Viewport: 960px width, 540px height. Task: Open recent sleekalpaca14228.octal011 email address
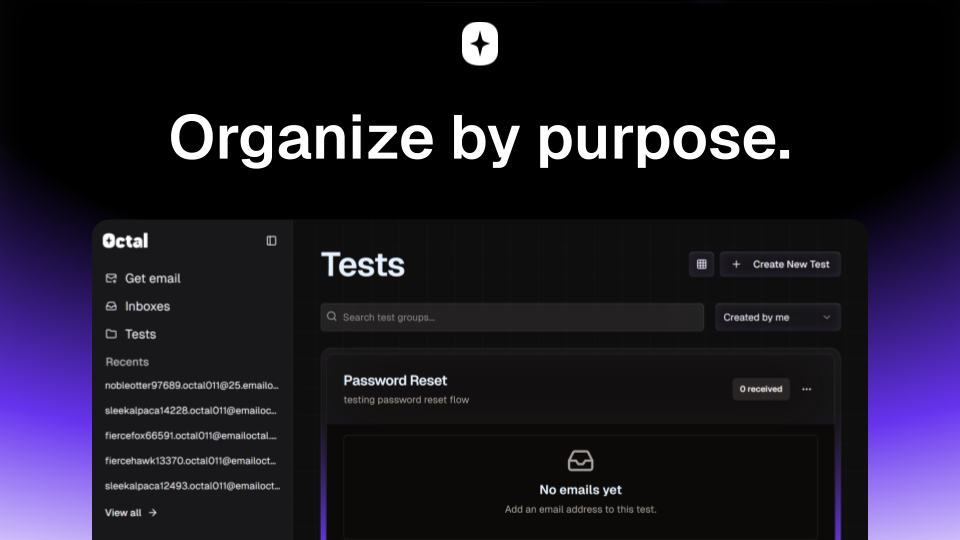190,411
